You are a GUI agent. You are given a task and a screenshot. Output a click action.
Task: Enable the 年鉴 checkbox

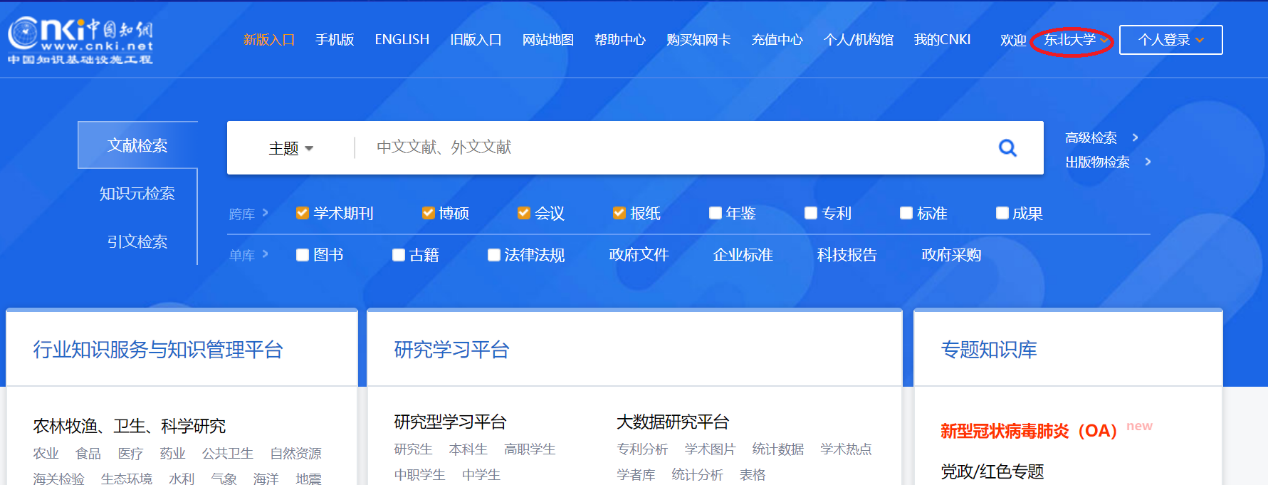pos(715,213)
